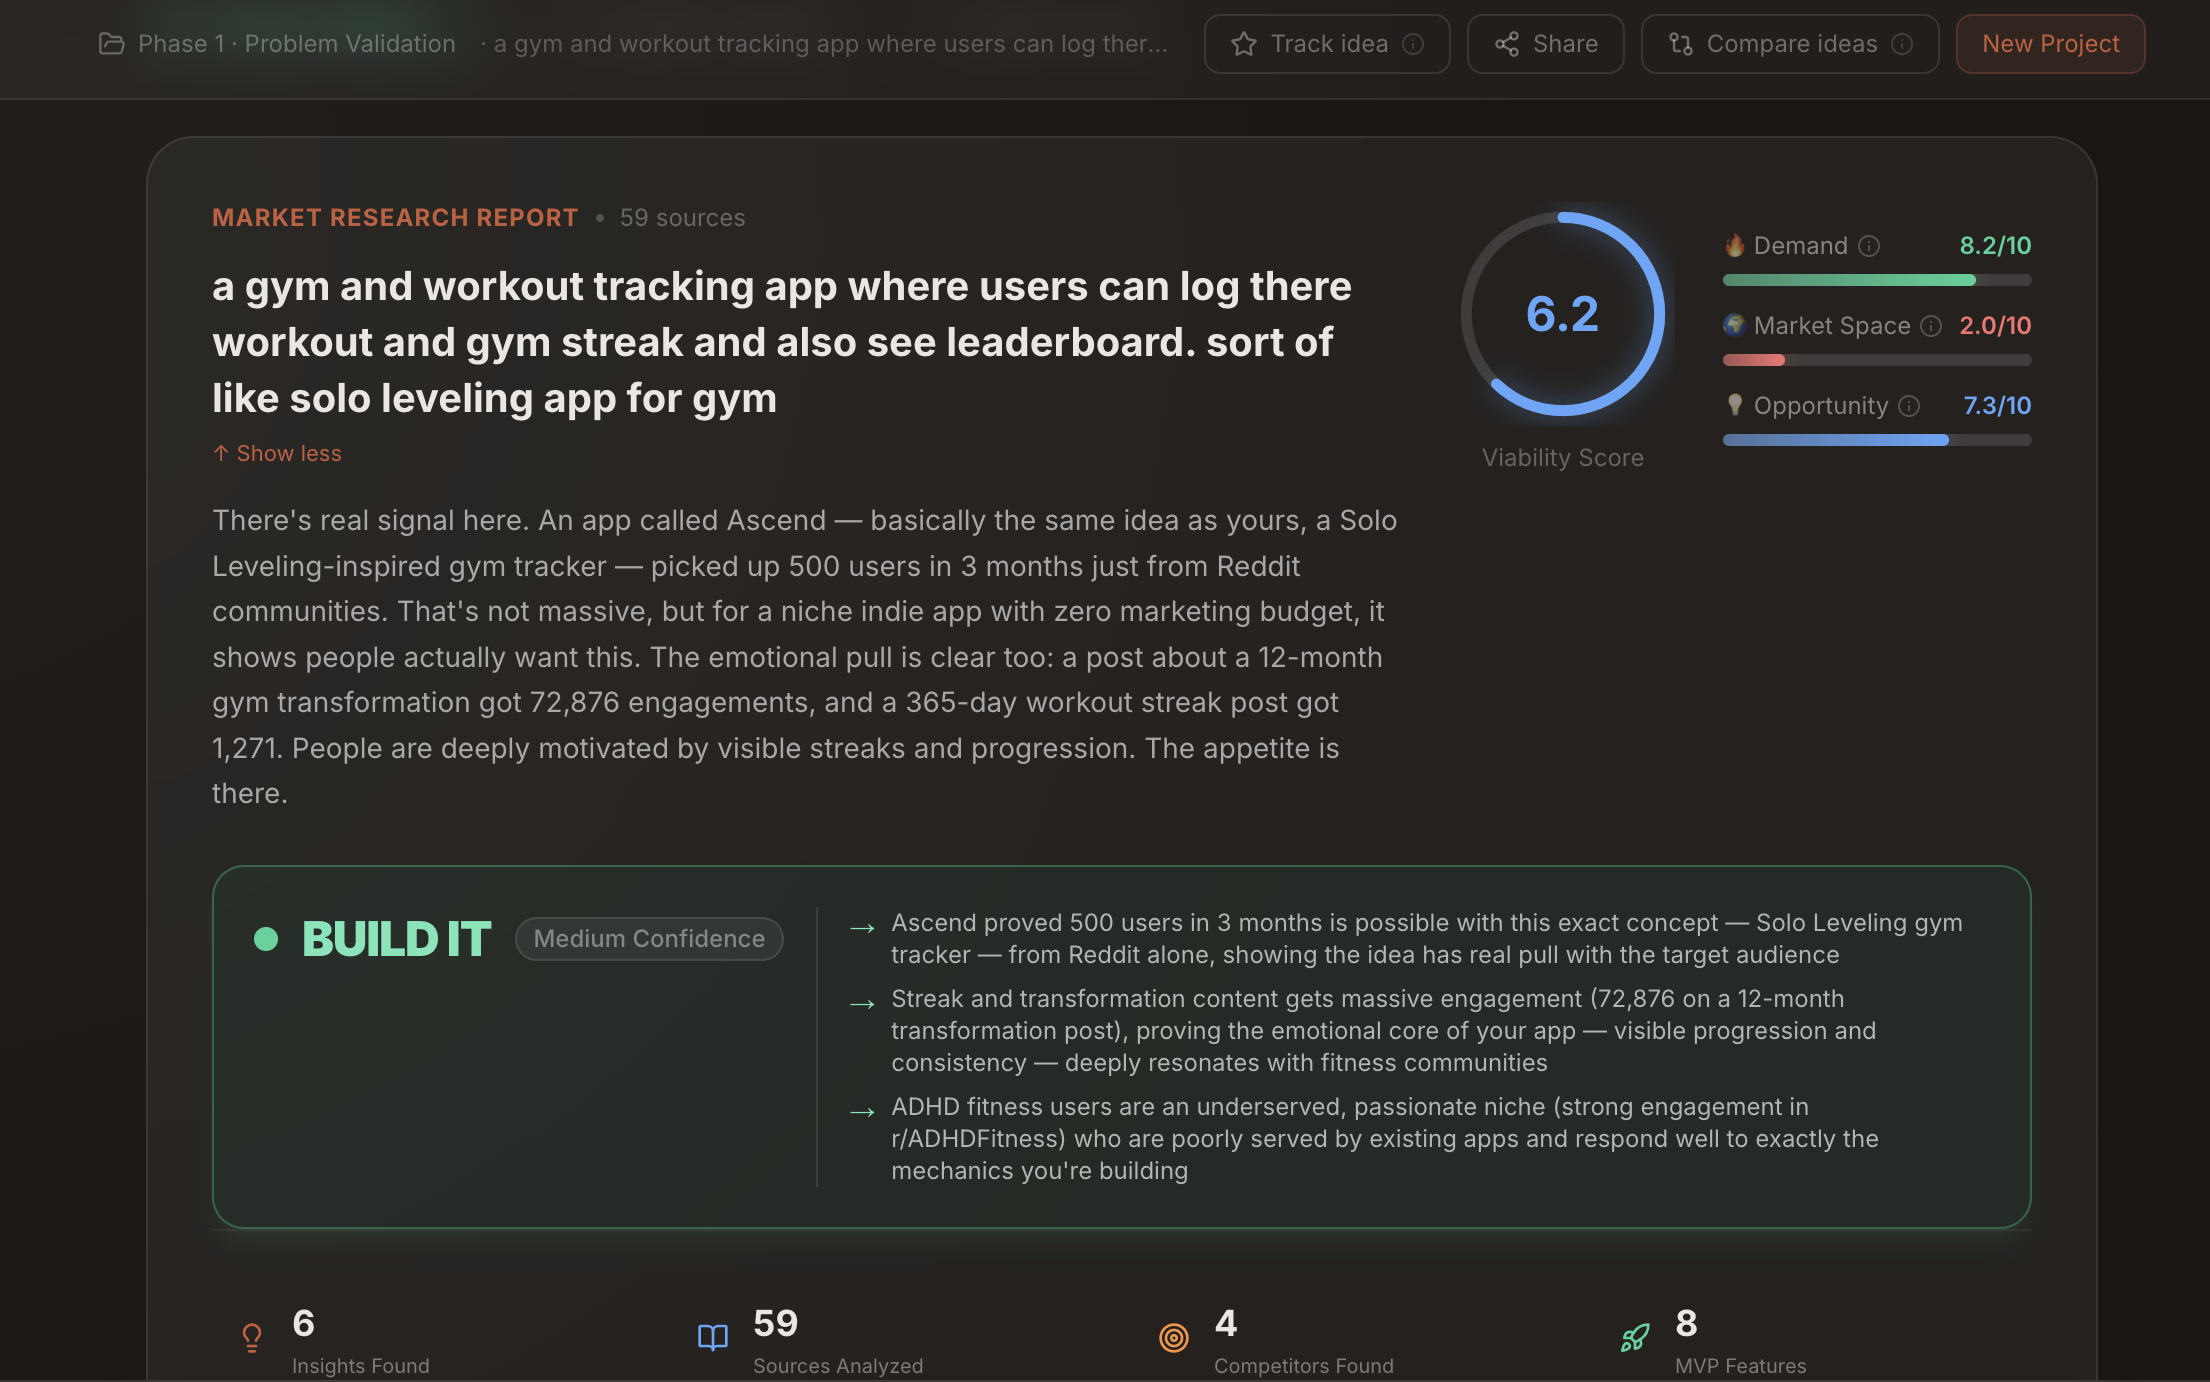Click the Competitors Found target icon
This screenshot has height=1382, width=2210.
pyautogui.click(x=1174, y=1338)
